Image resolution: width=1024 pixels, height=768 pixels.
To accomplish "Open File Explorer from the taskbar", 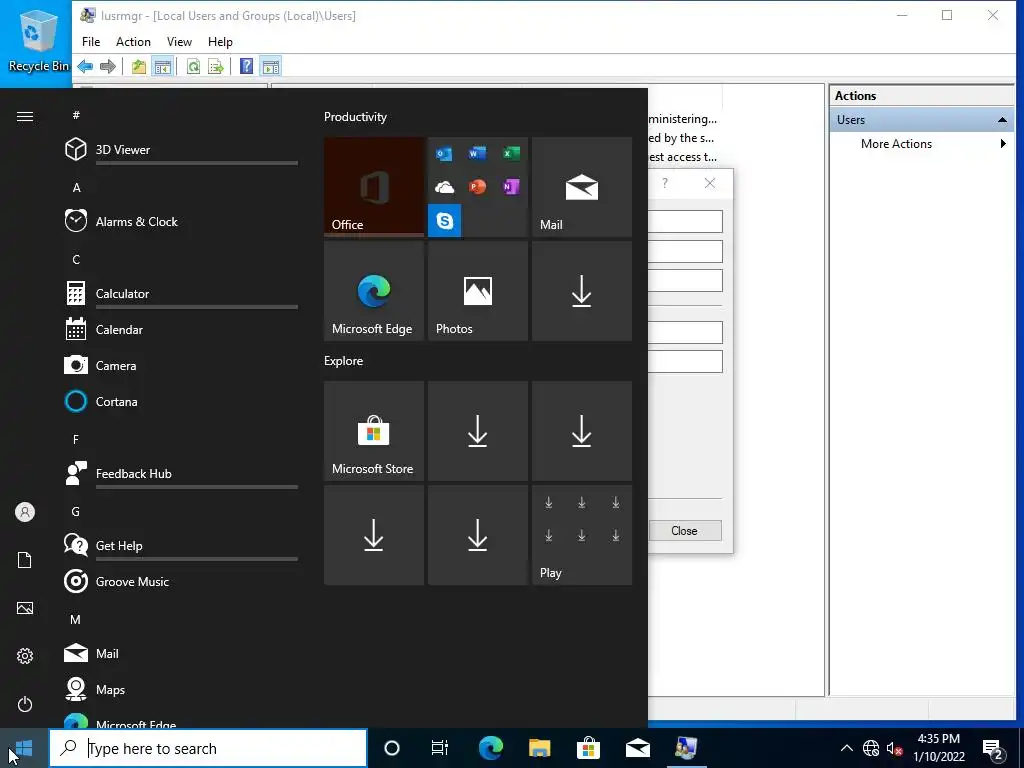I will click(x=539, y=748).
